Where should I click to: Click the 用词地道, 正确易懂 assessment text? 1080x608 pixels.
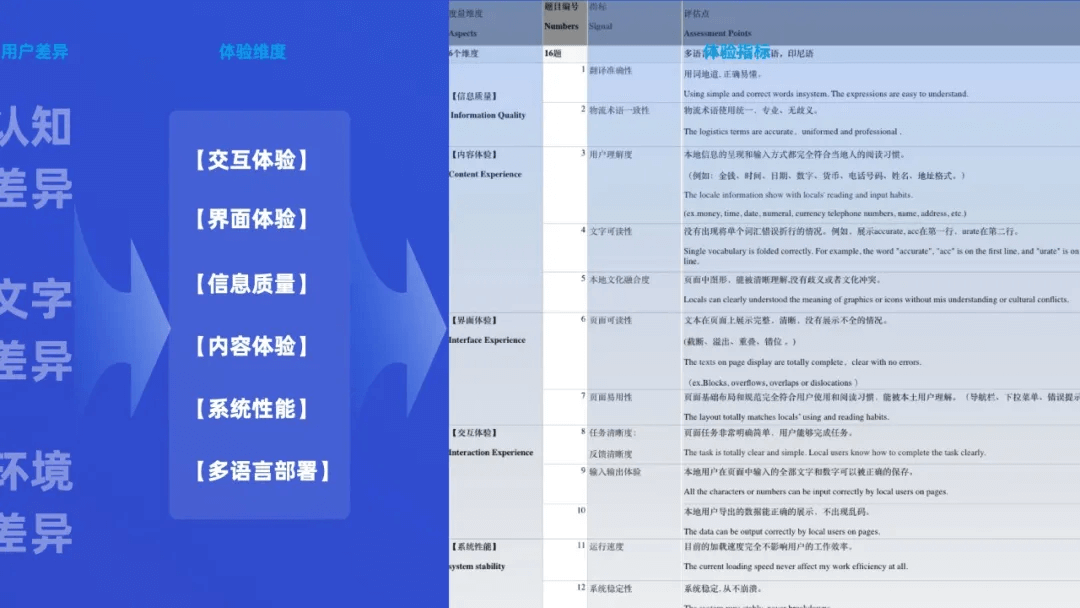(723, 74)
